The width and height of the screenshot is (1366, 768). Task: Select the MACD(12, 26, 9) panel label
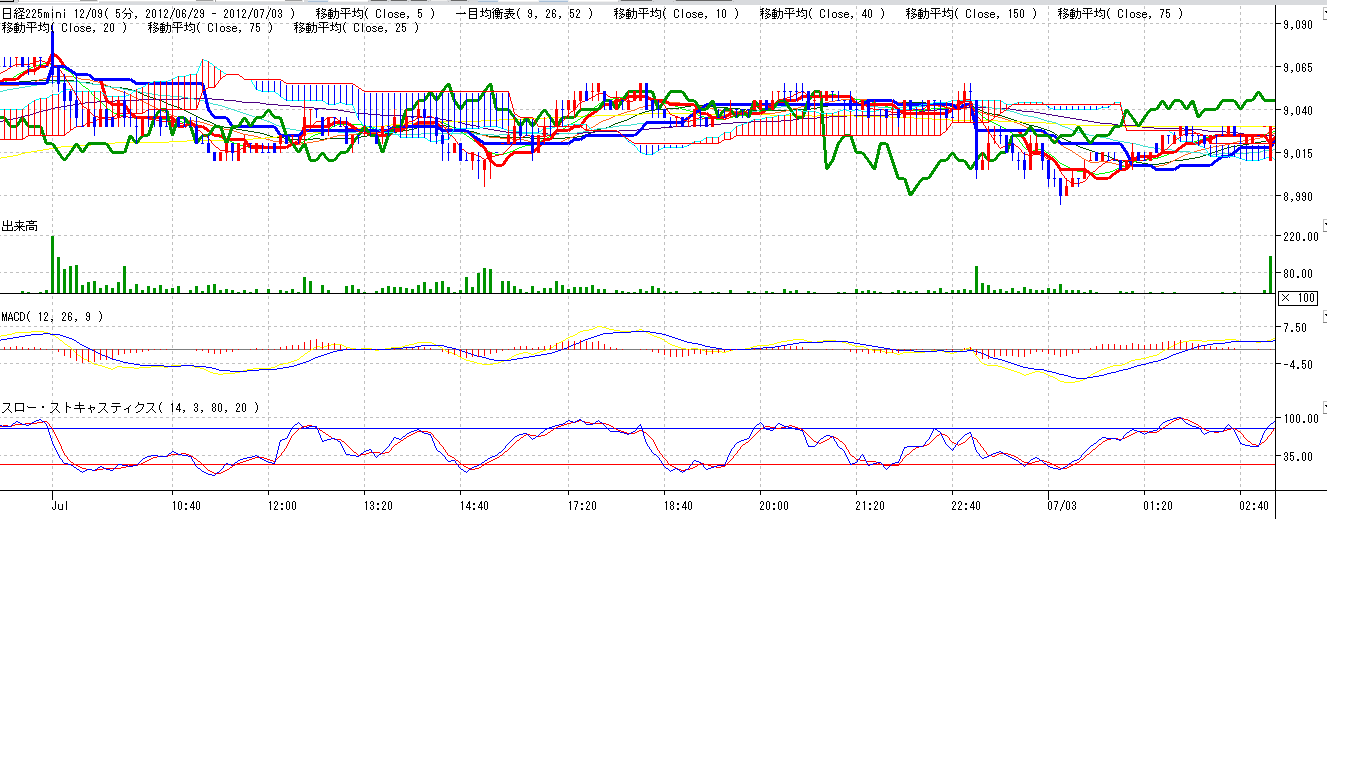click(x=51, y=317)
